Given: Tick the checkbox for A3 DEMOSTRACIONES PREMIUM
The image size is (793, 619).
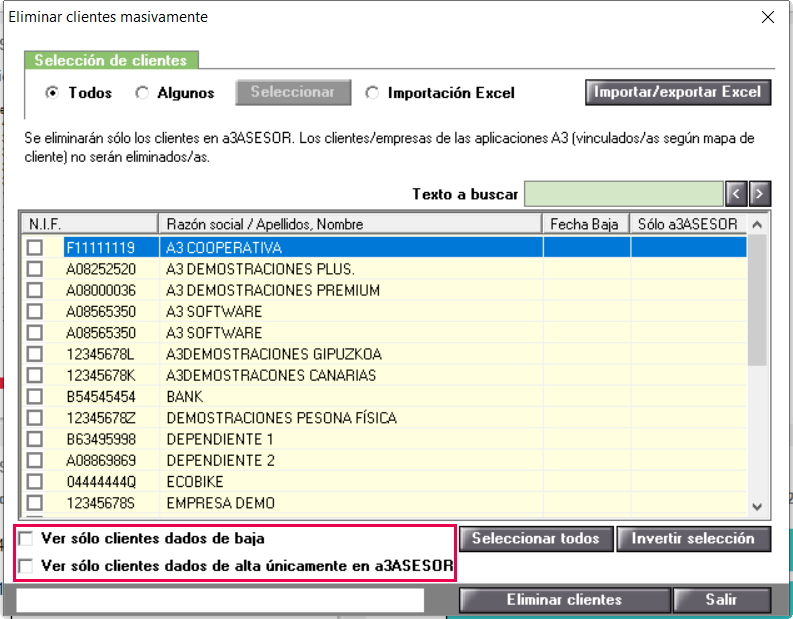Looking at the screenshot, I should [35, 290].
